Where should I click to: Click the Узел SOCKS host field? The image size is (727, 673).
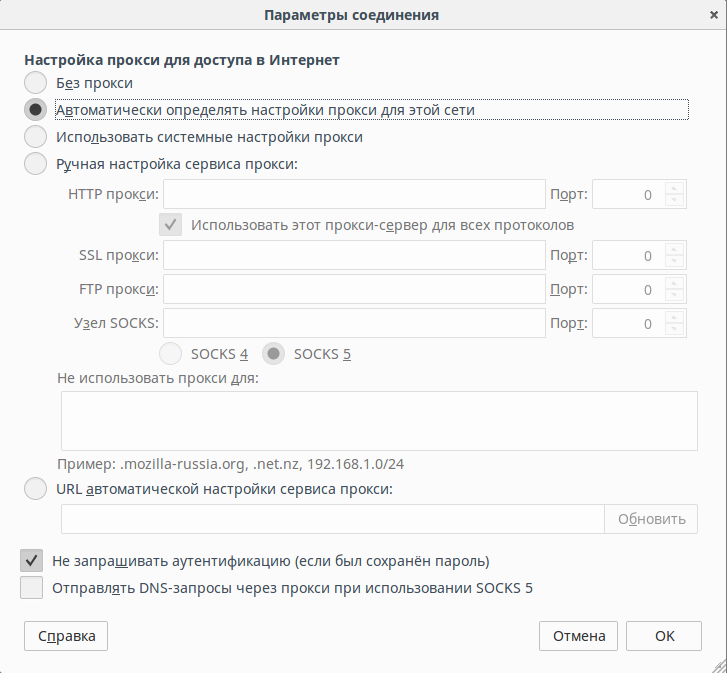tap(354, 323)
